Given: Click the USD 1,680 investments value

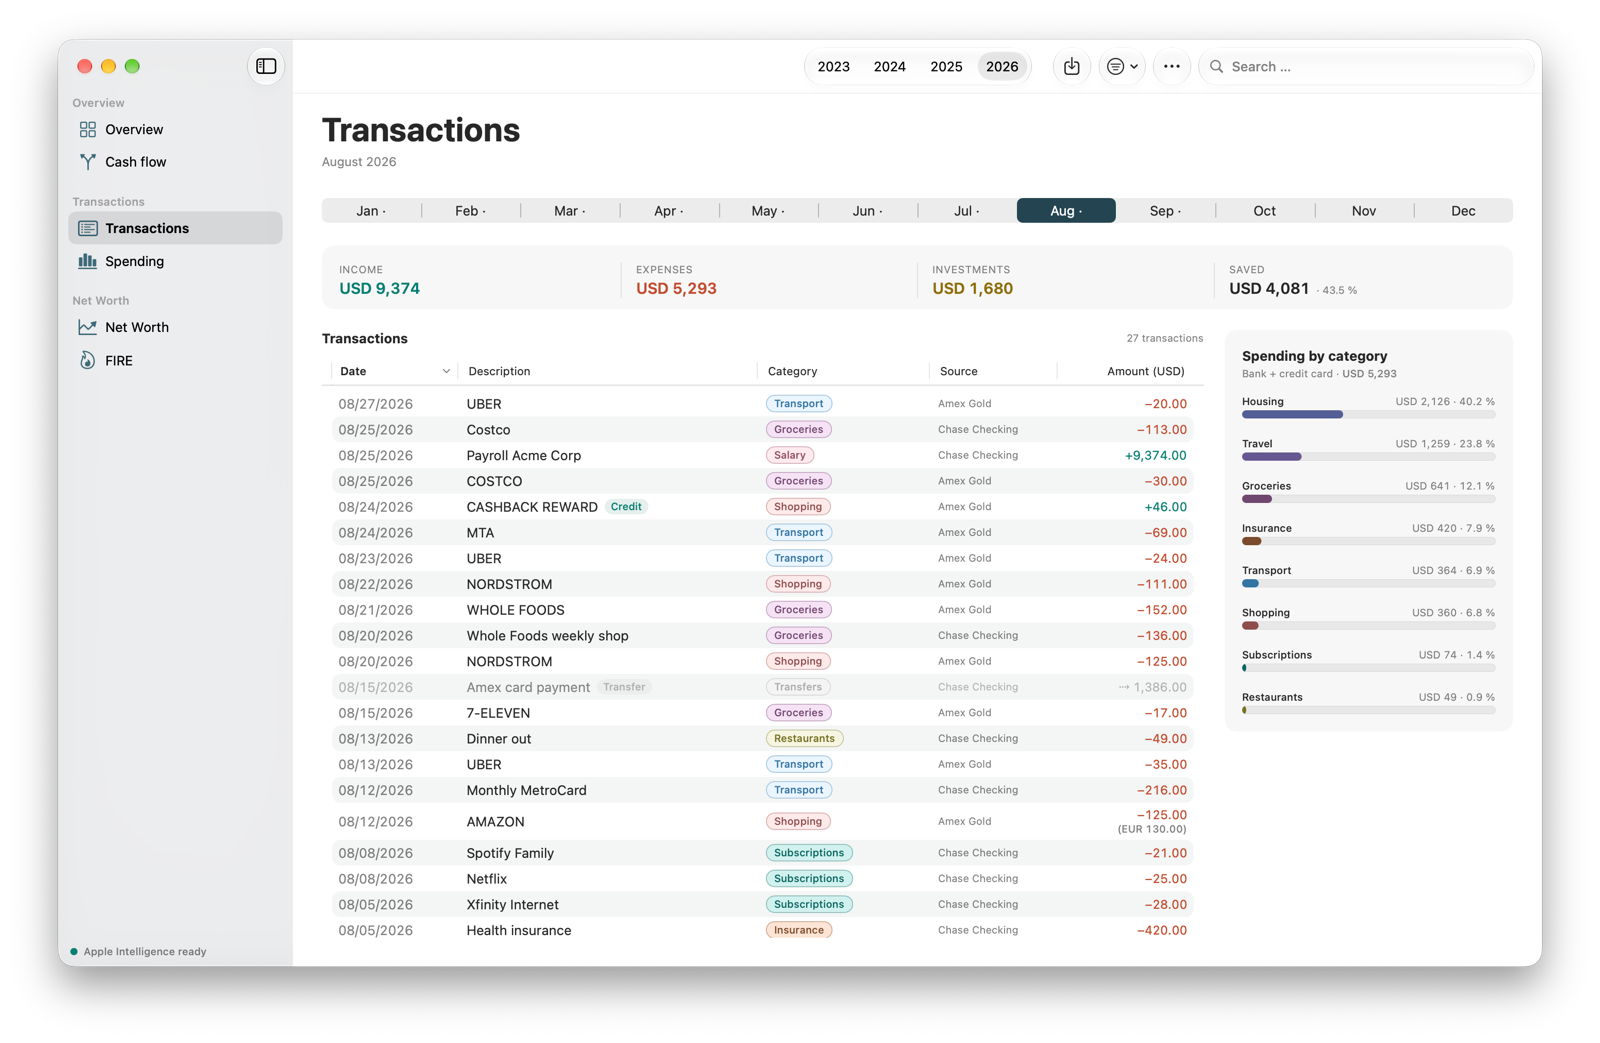Looking at the screenshot, I should [x=972, y=289].
